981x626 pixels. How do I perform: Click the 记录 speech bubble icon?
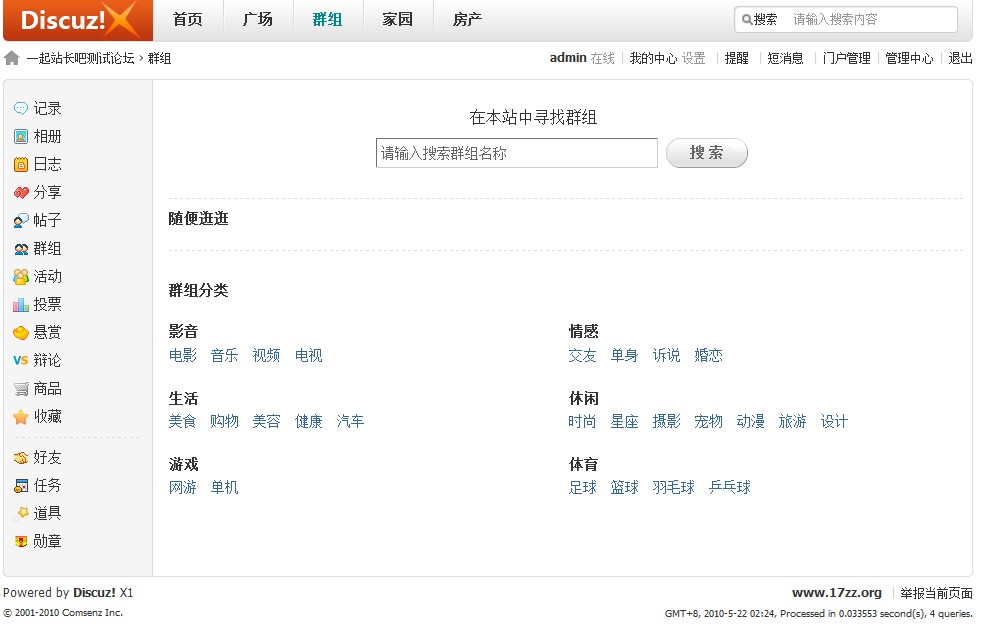pyautogui.click(x=21, y=108)
